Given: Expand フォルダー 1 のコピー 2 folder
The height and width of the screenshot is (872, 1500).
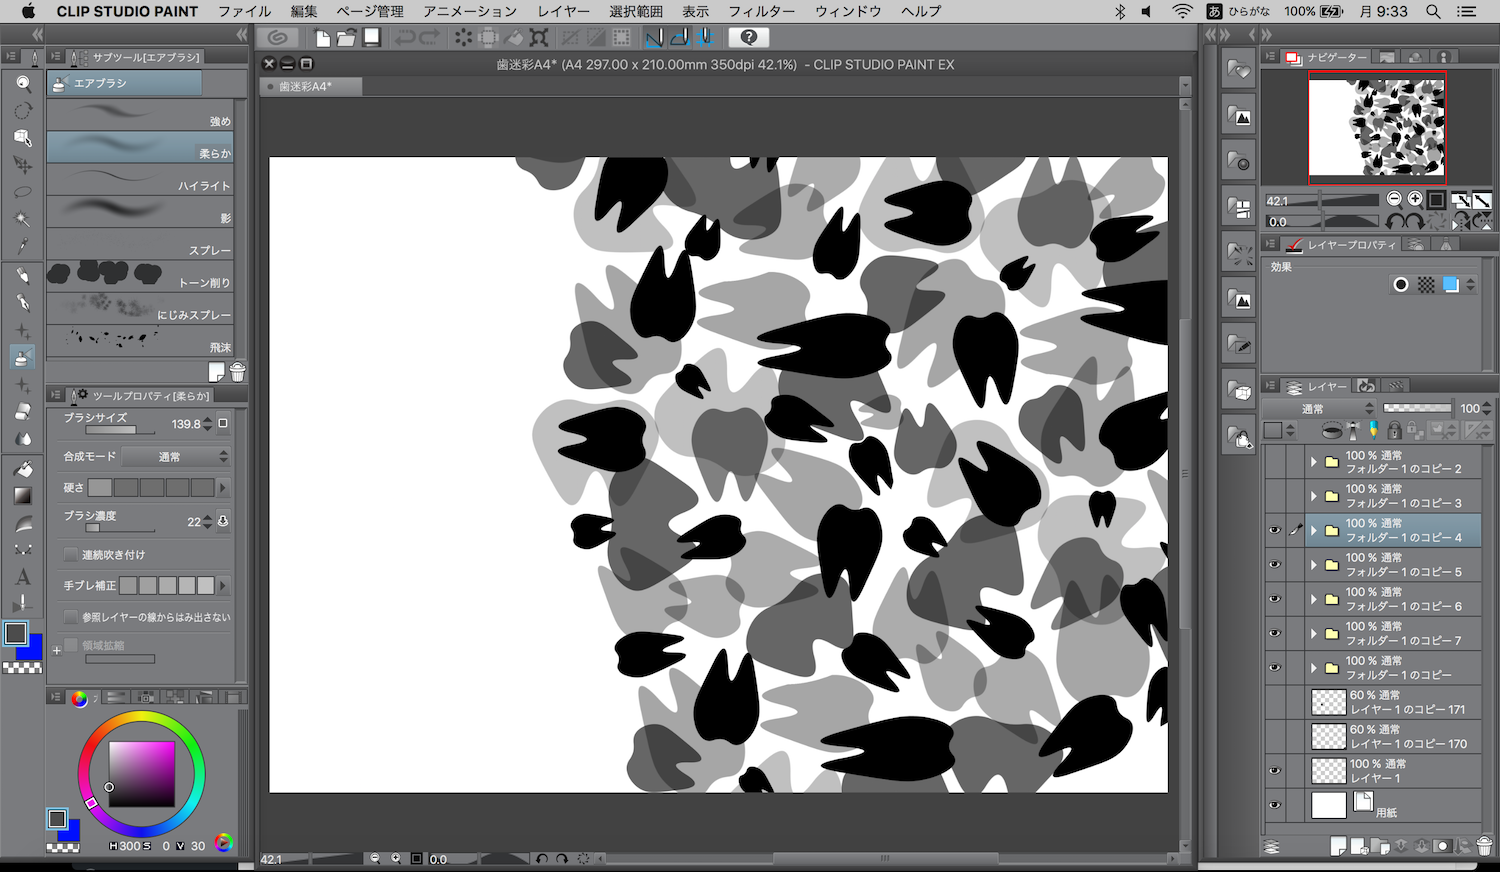Looking at the screenshot, I should (x=1314, y=462).
